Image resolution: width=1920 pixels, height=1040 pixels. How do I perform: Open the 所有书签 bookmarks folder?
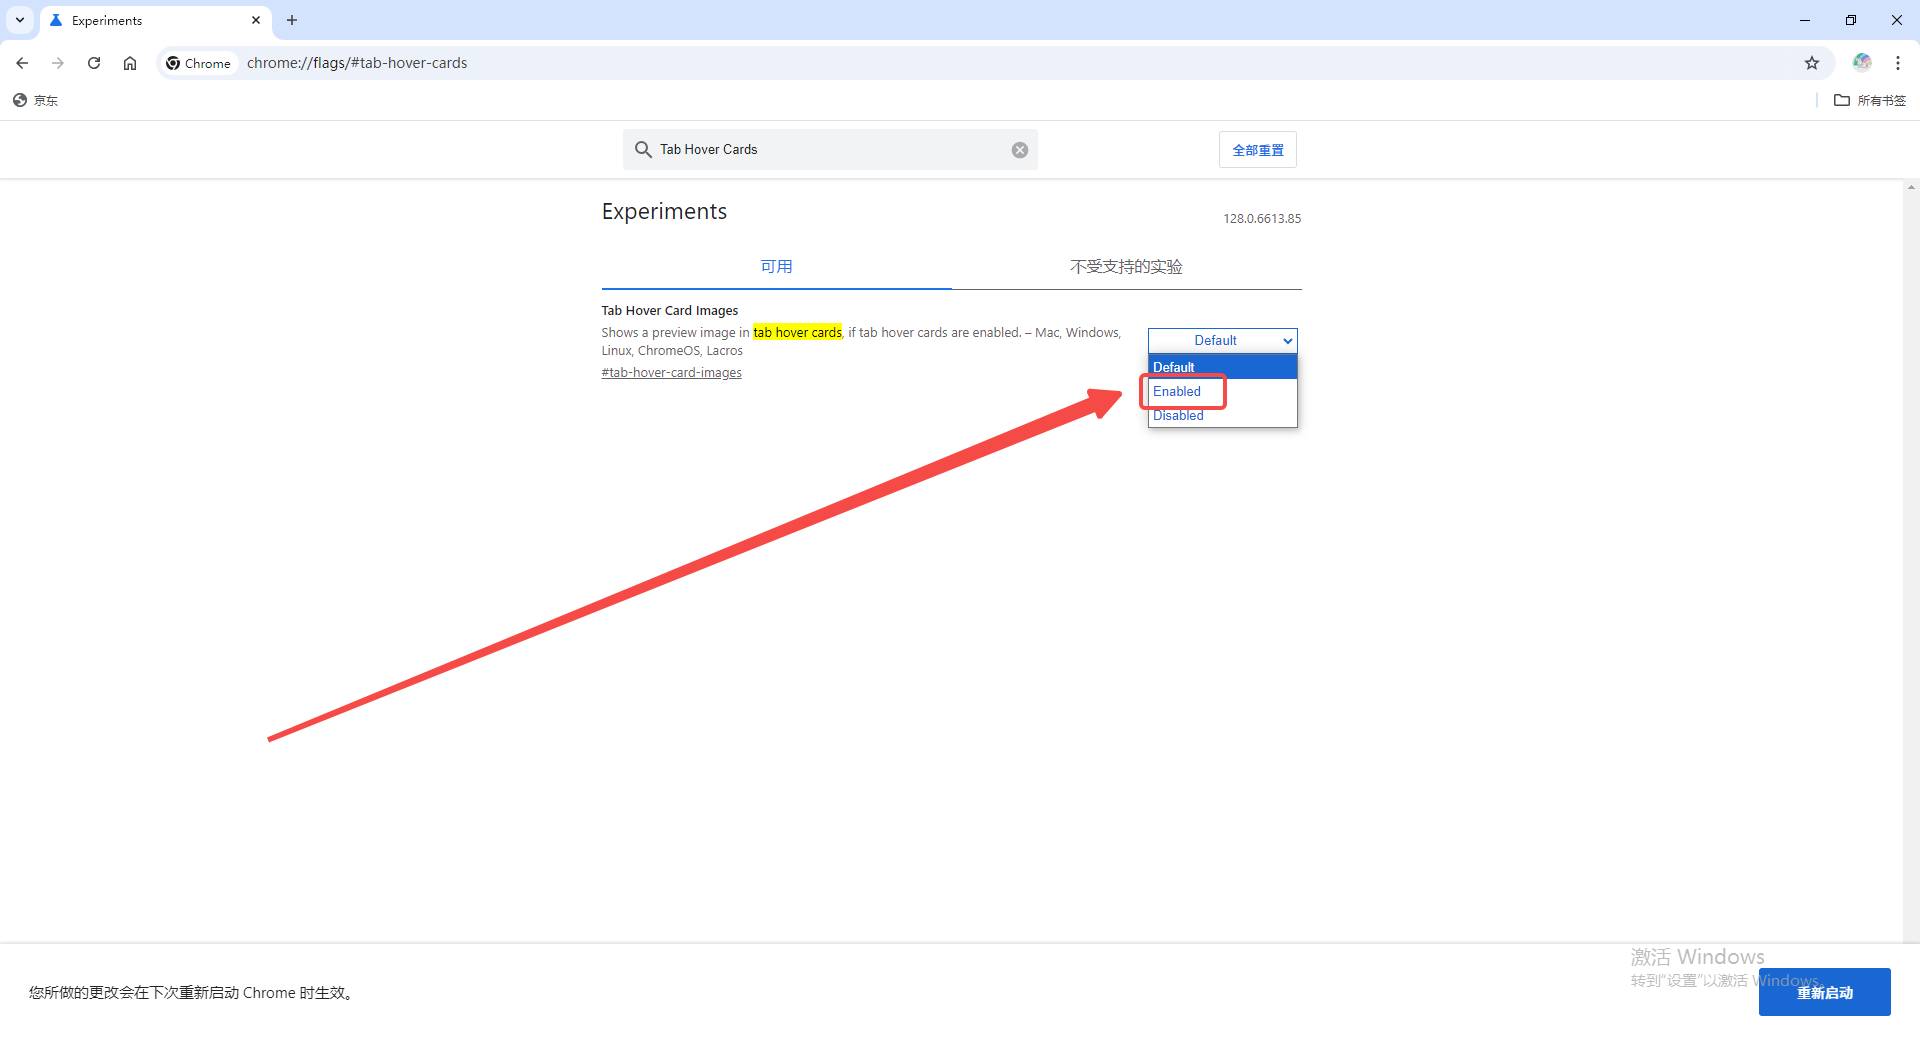(1870, 100)
